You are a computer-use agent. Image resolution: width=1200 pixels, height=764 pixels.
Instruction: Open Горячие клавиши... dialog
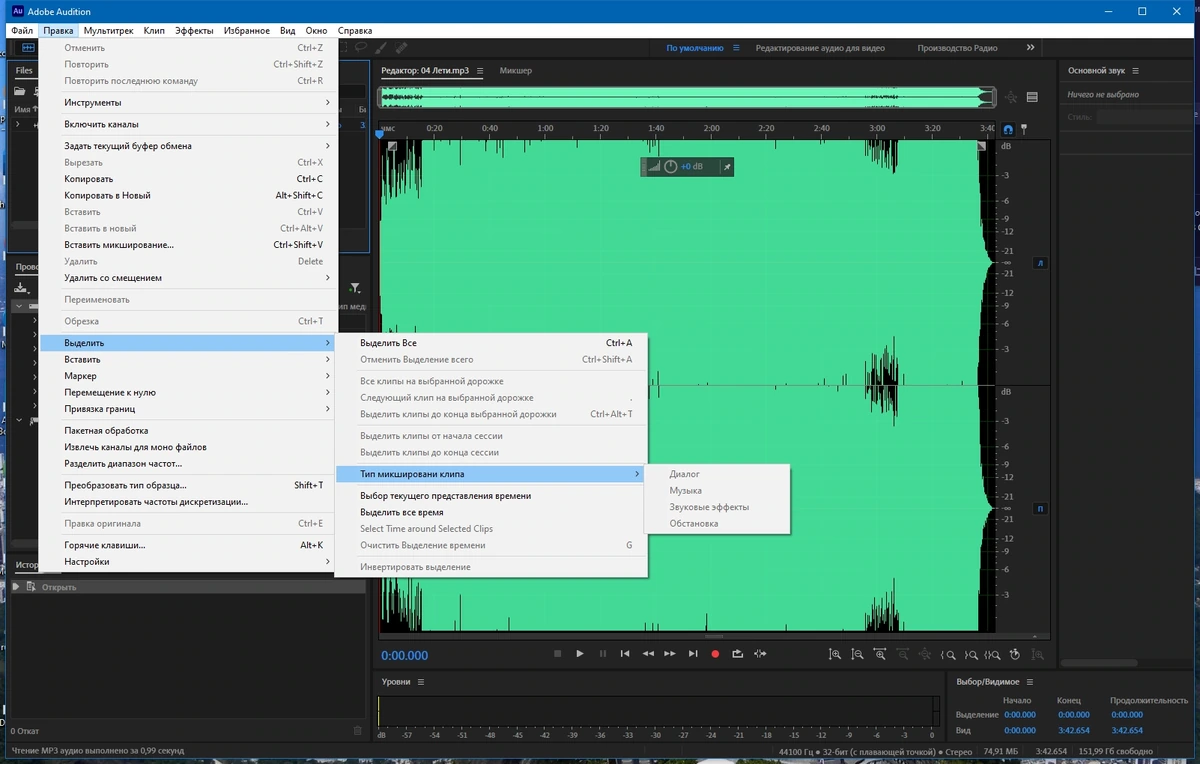pos(189,545)
